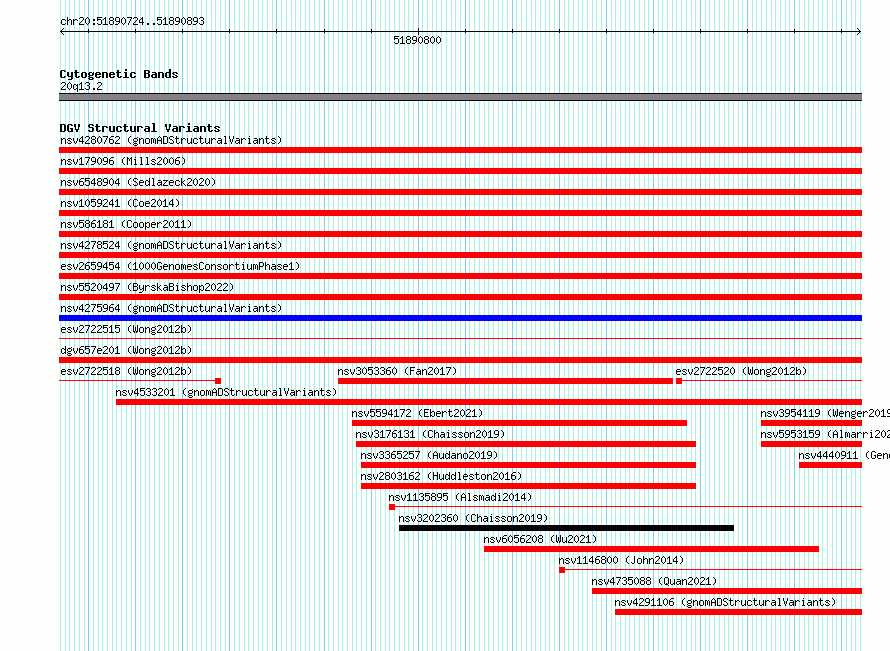The image size is (890, 651).
Task: Open nsv3053360 Fan2017 variant
Action: click(x=397, y=371)
